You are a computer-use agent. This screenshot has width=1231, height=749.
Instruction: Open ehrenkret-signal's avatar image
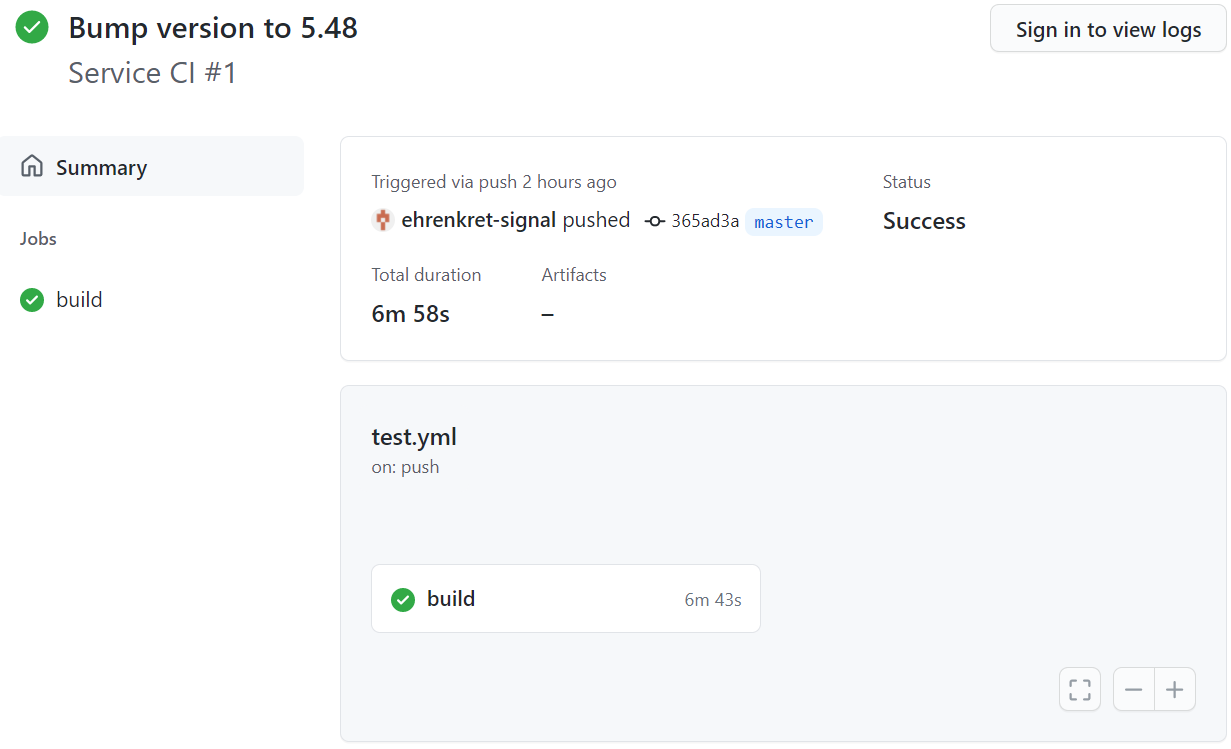click(383, 219)
